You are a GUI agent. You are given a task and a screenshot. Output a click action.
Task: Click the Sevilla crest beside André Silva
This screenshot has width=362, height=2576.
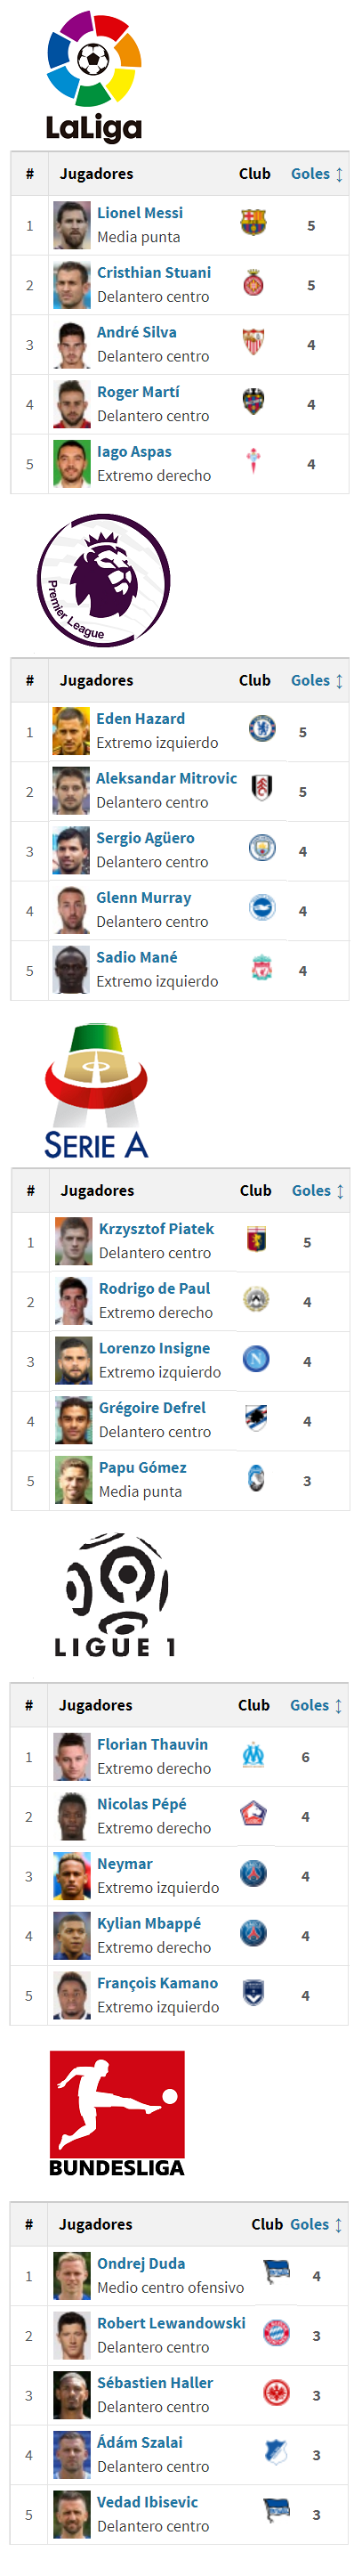(x=254, y=342)
